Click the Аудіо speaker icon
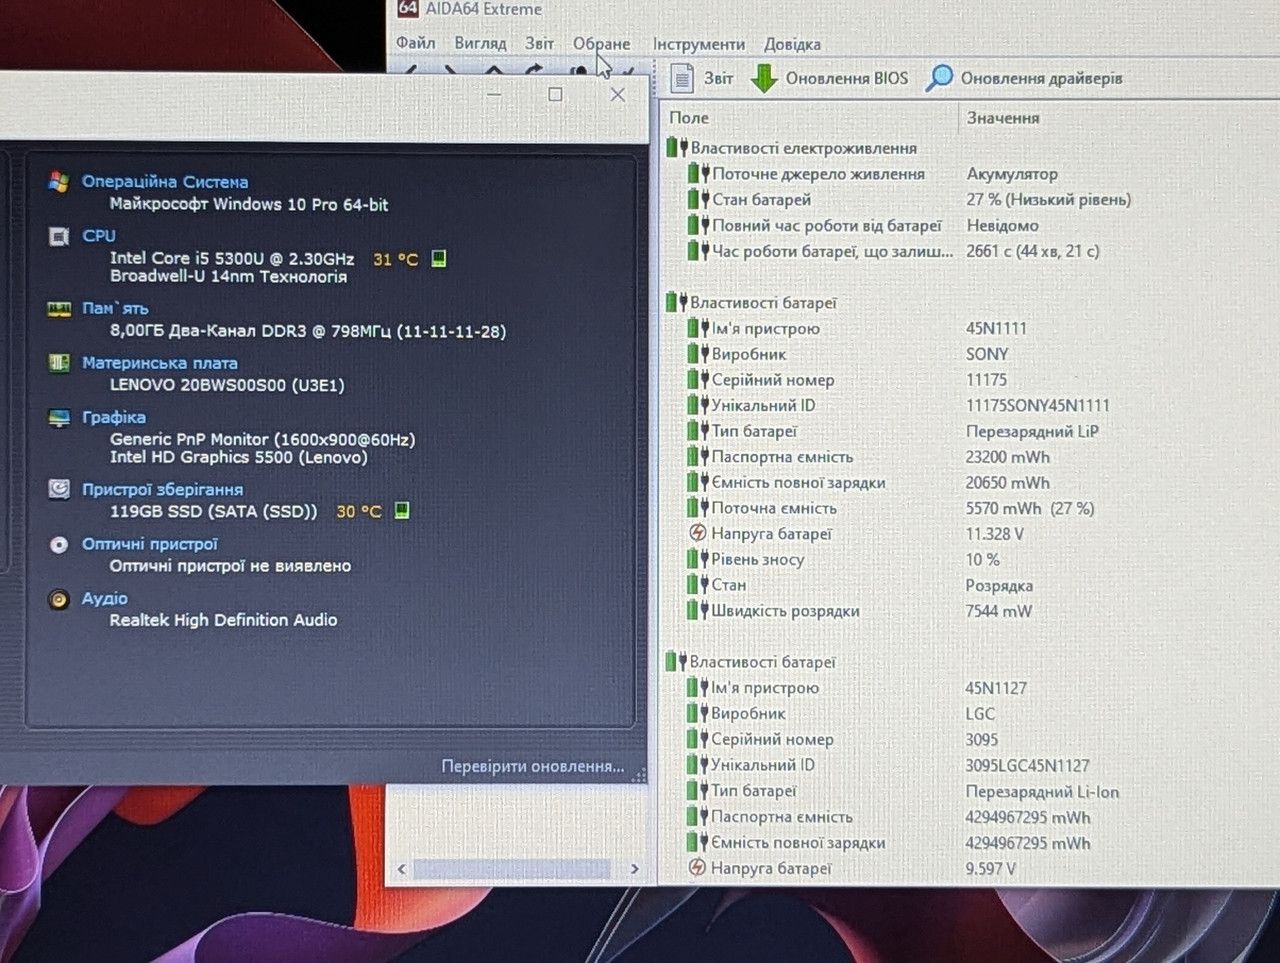This screenshot has width=1280, height=963. pos(59,599)
